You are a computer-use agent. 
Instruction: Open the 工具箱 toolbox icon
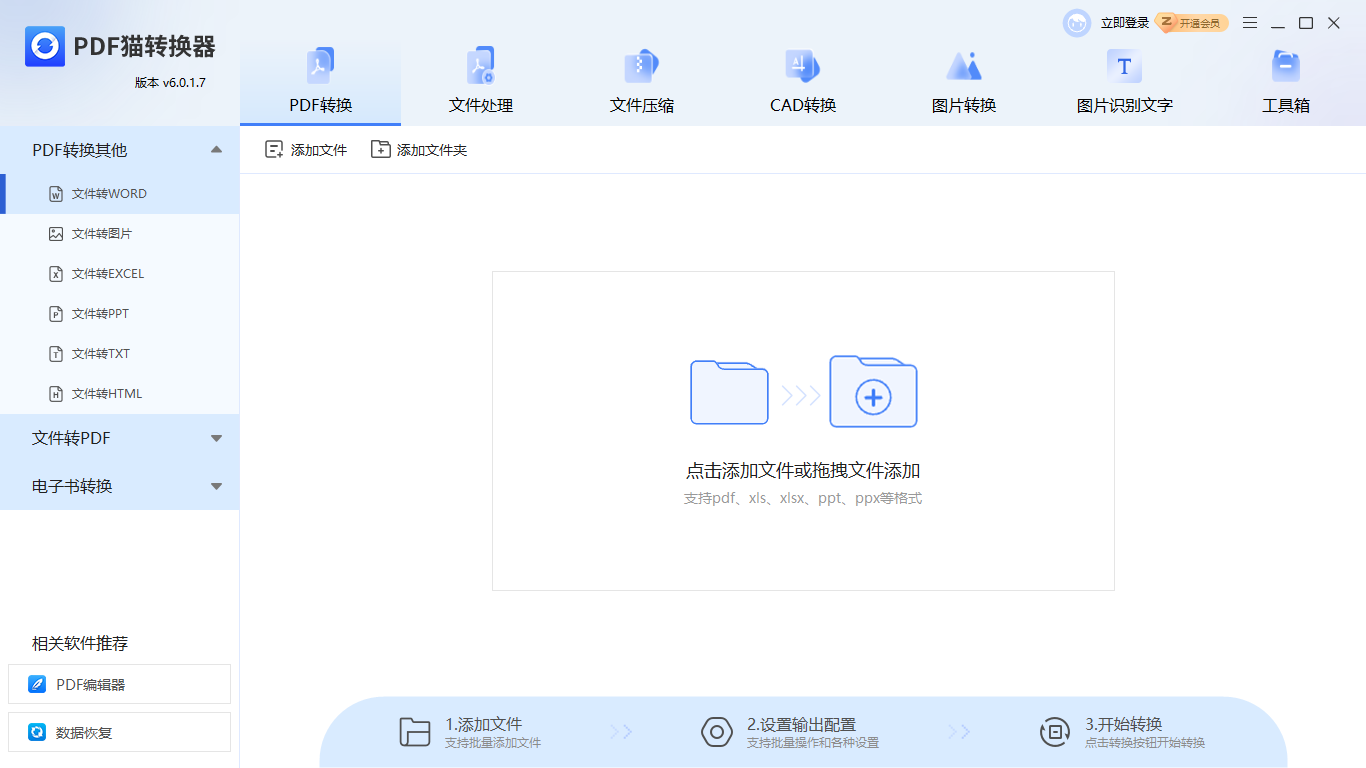[x=1285, y=80]
